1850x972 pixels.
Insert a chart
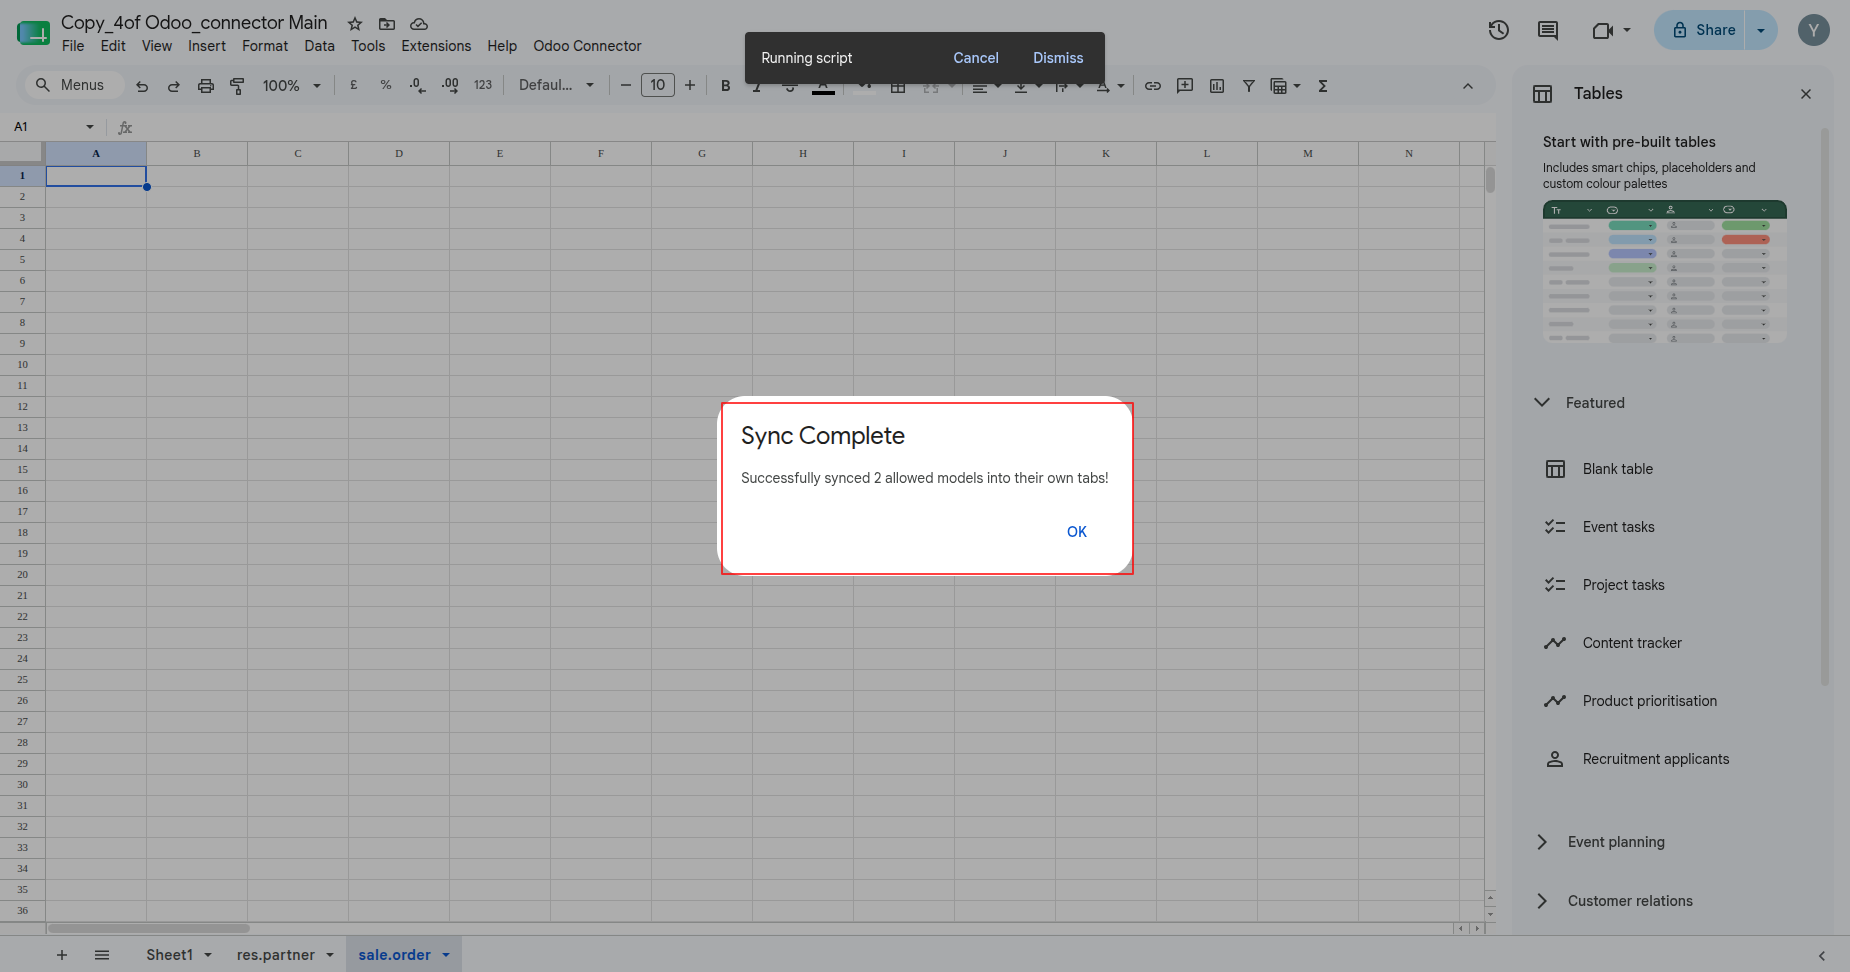click(x=1217, y=86)
